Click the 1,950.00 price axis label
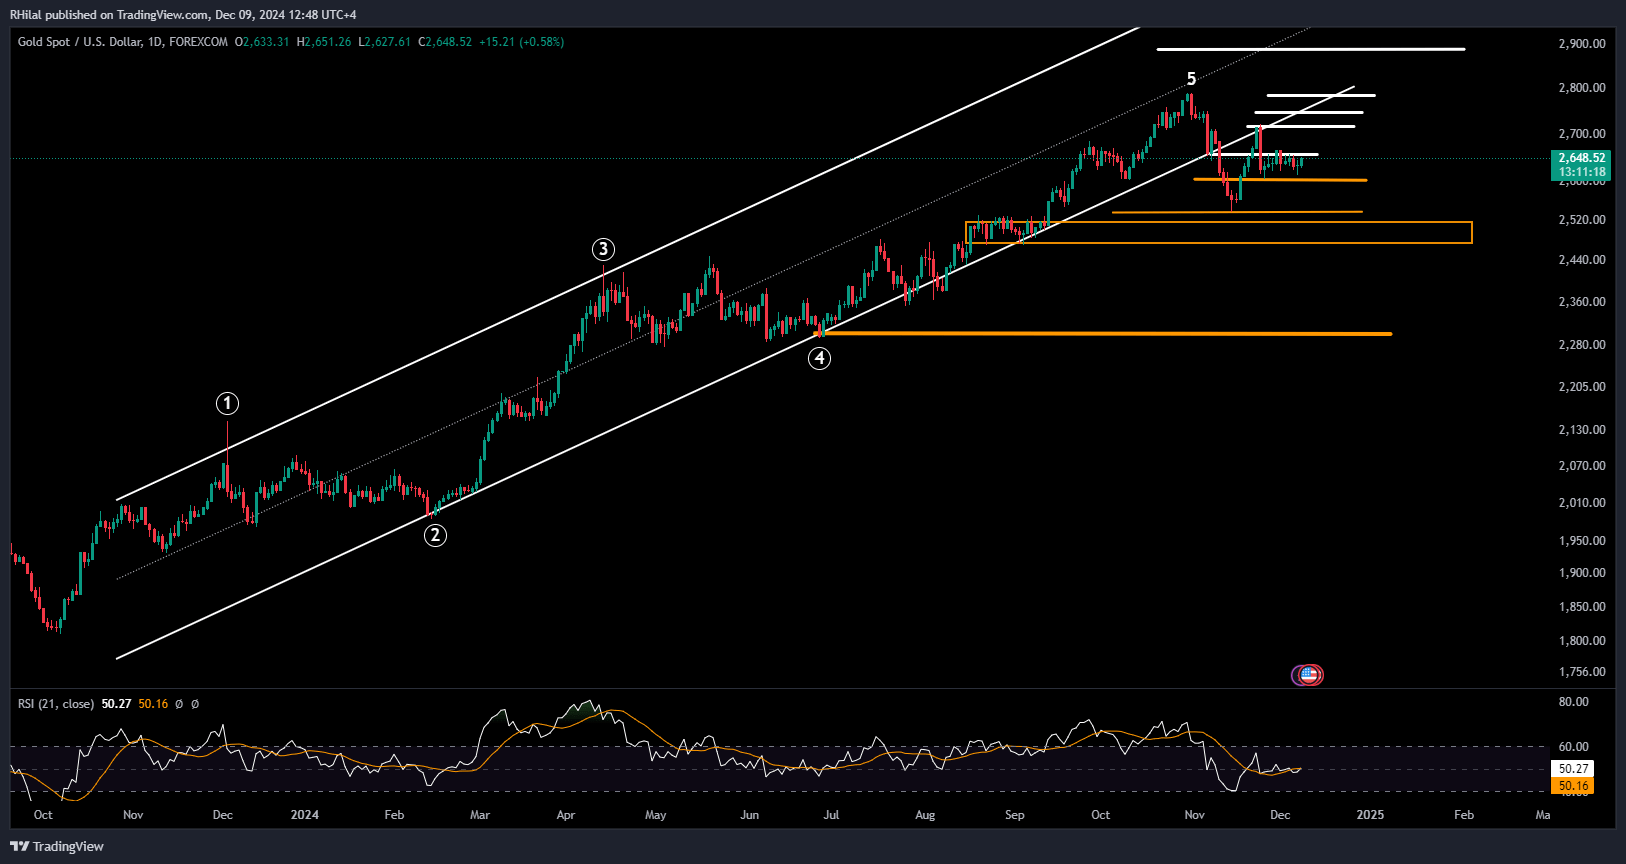This screenshot has height=864, width=1626. (1582, 541)
